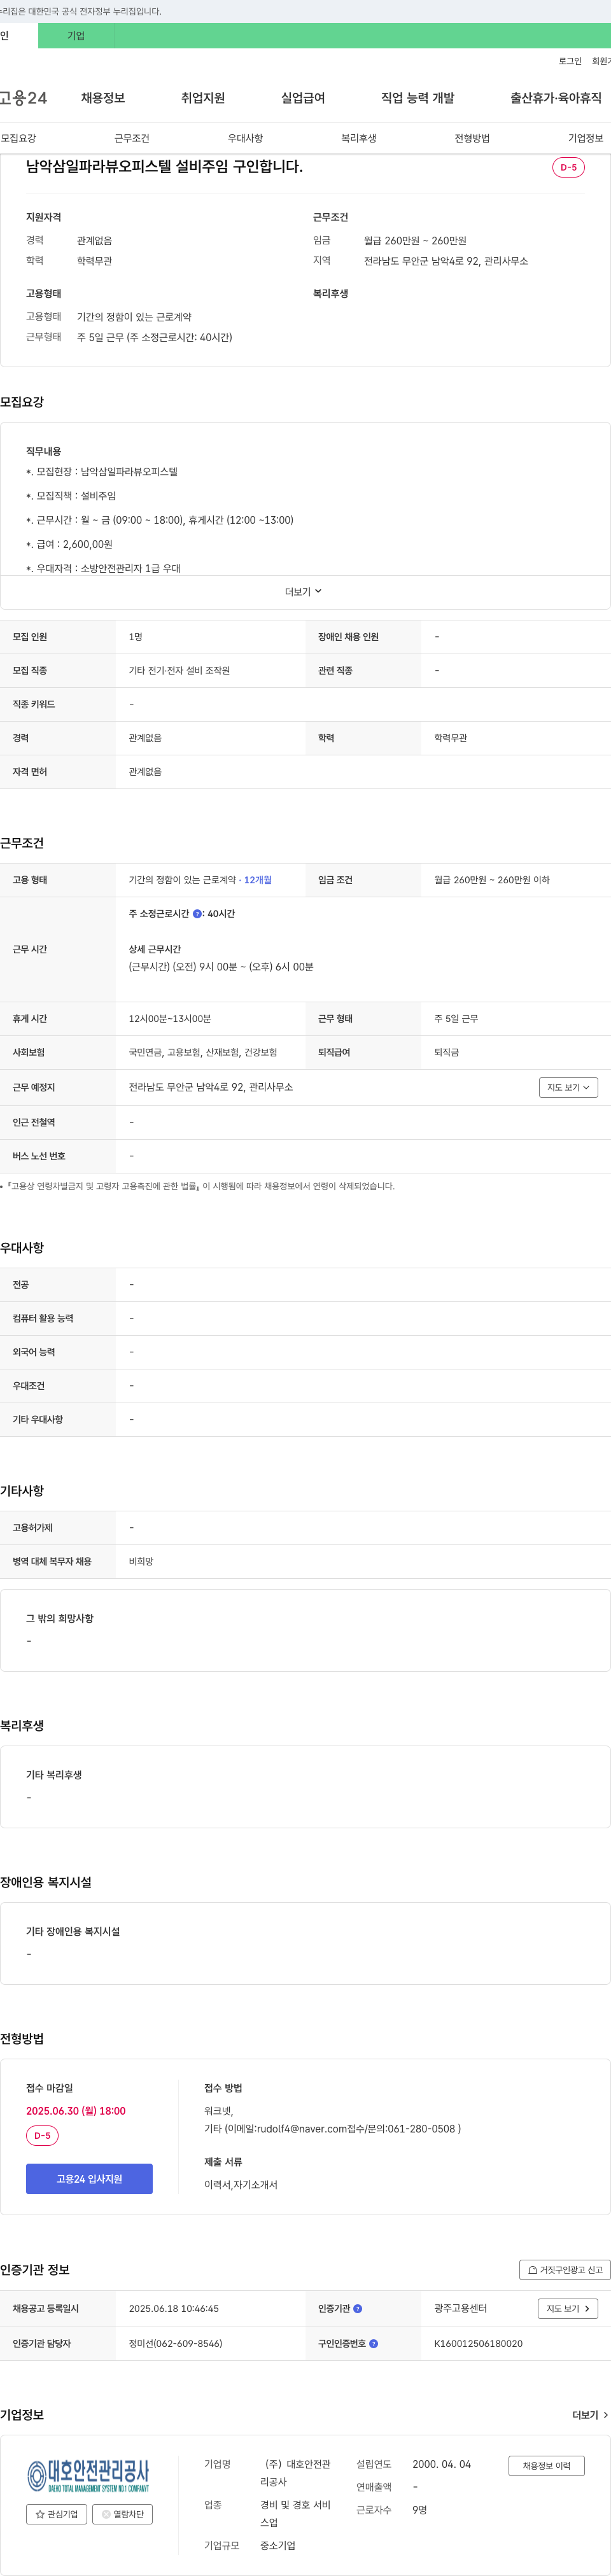This screenshot has width=611, height=2576.
Task: Open 더보기 link next to 기업정보
Action: (590, 2414)
